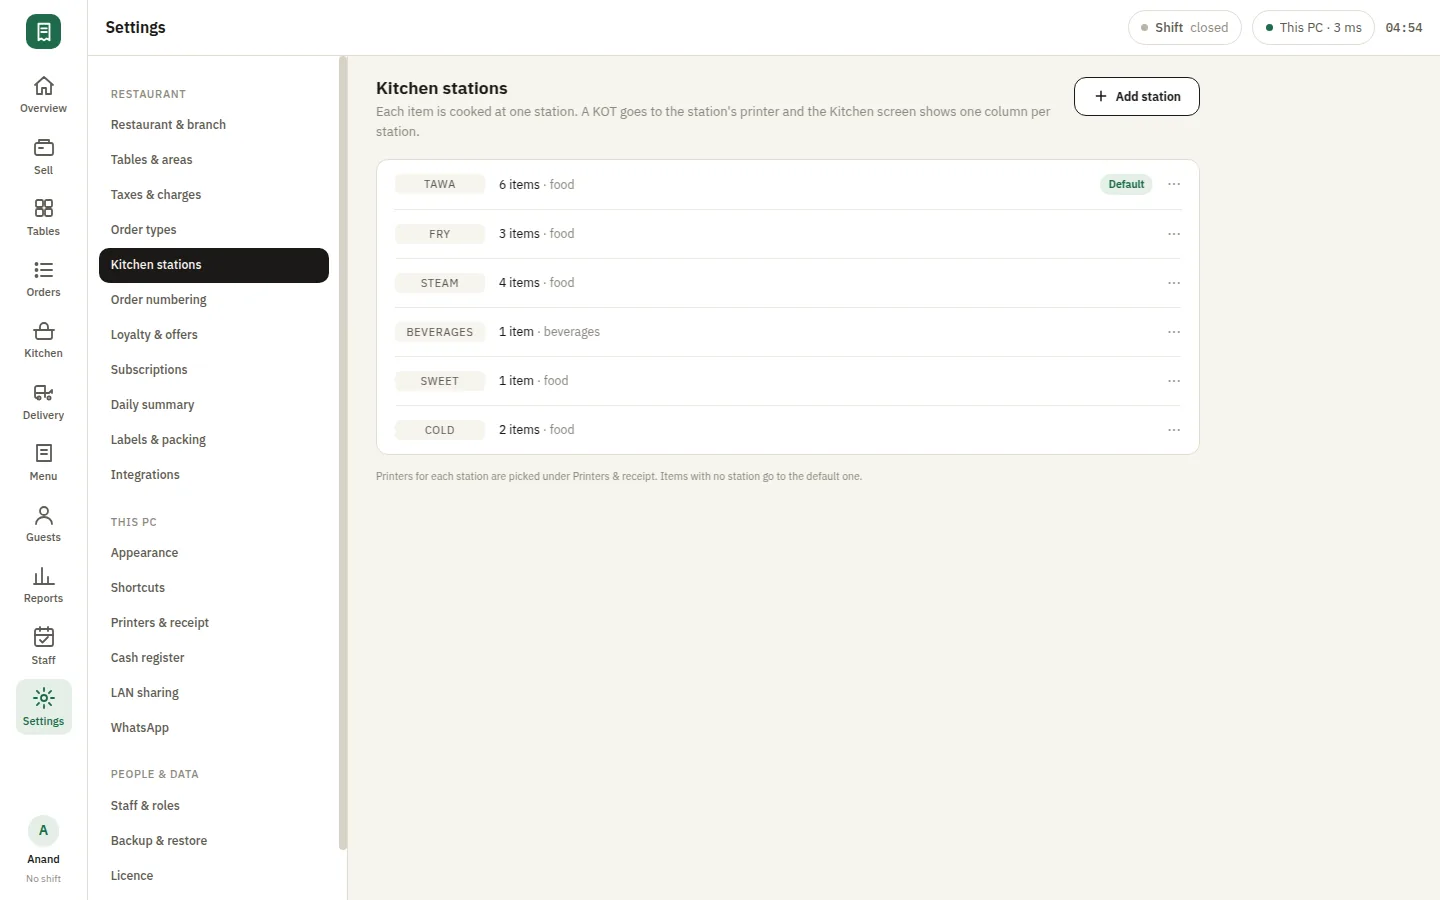1440x900 pixels.
Task: Open Order numbering settings
Action: pos(214,300)
